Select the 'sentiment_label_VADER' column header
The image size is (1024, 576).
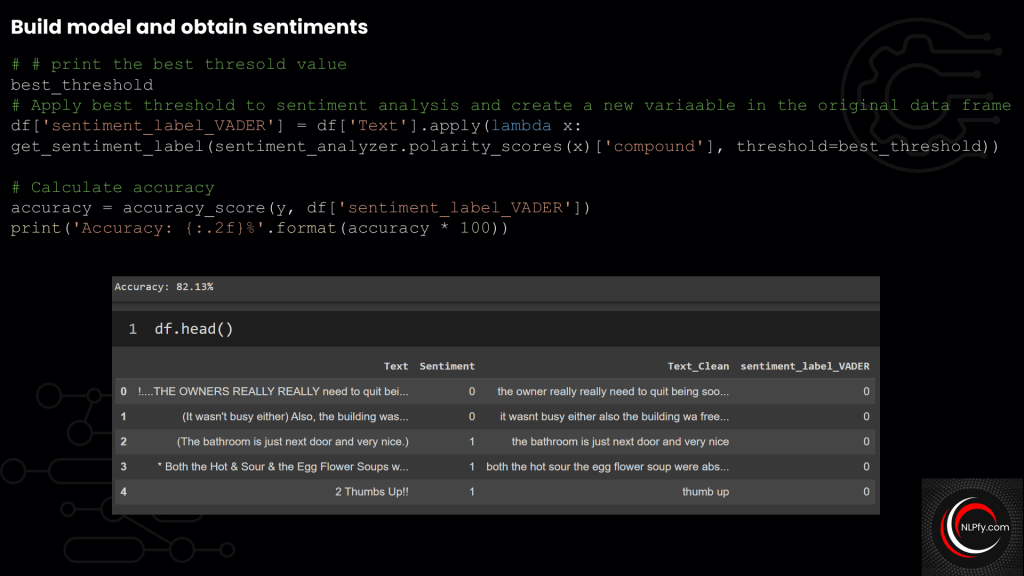(804, 366)
